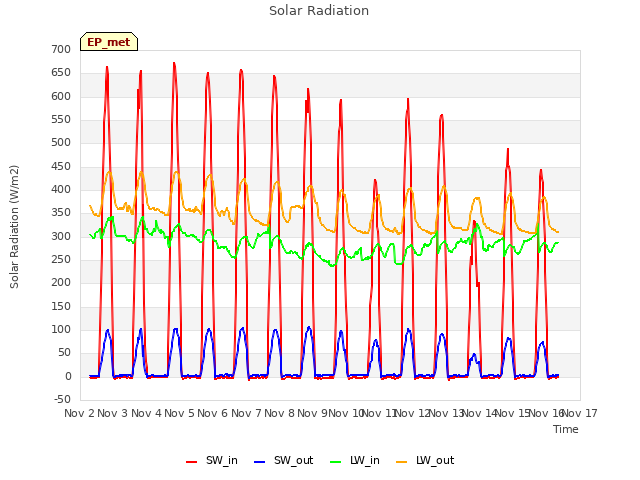Image resolution: width=640 pixels, height=480 pixels.
Task: Toggle the SW_in series in legend
Action: coord(212,460)
